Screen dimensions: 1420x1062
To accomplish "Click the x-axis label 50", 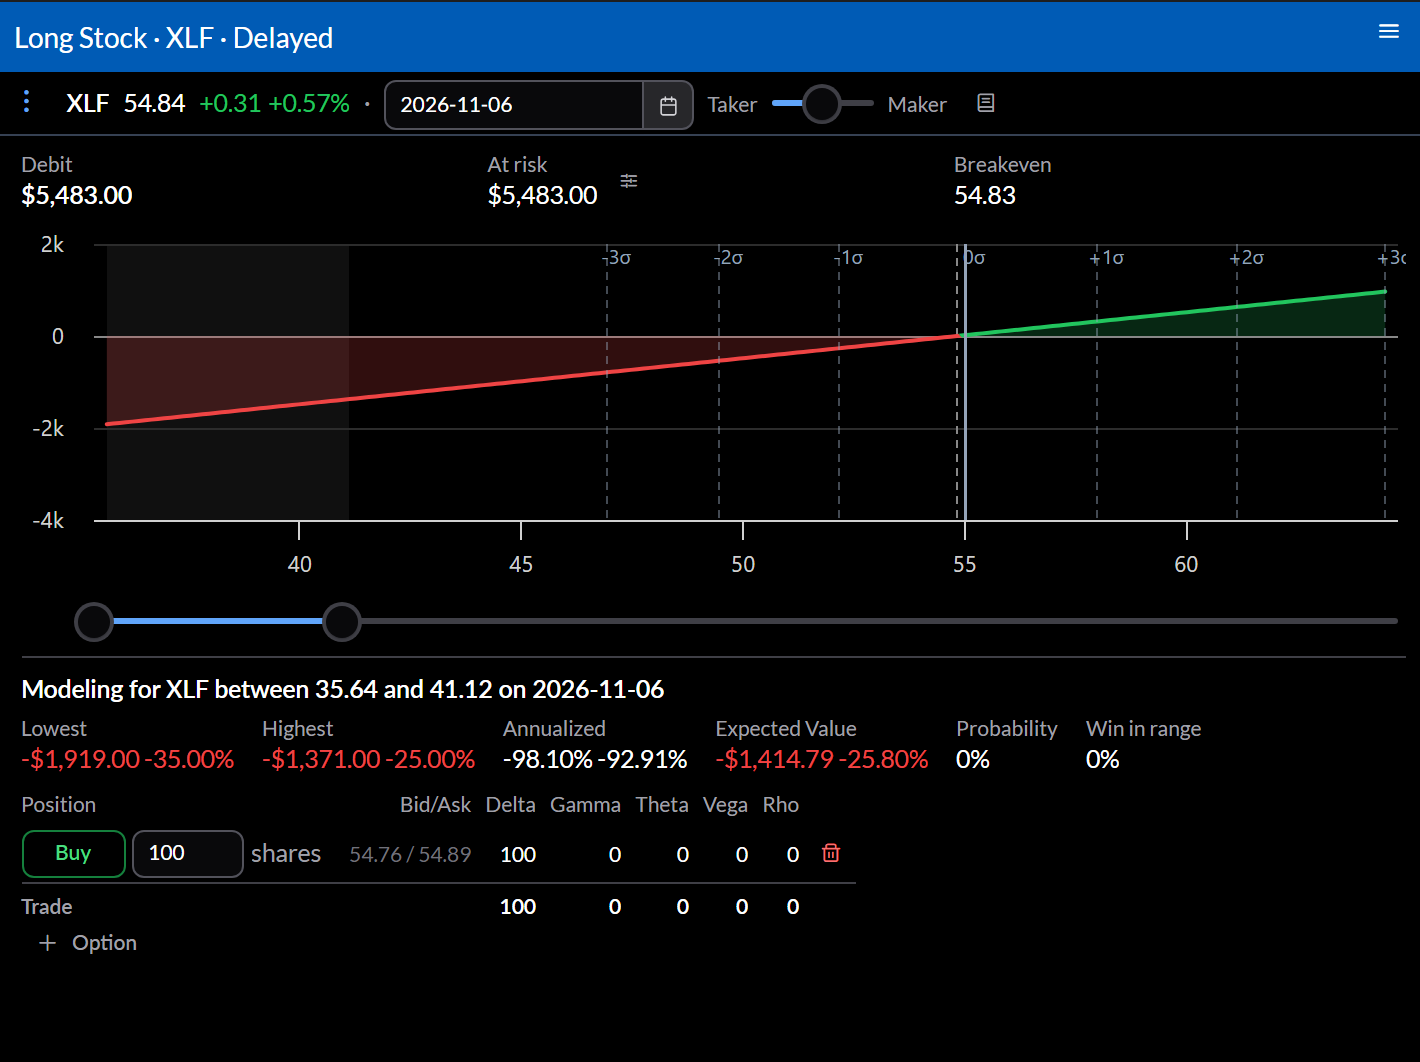I will point(743,565).
